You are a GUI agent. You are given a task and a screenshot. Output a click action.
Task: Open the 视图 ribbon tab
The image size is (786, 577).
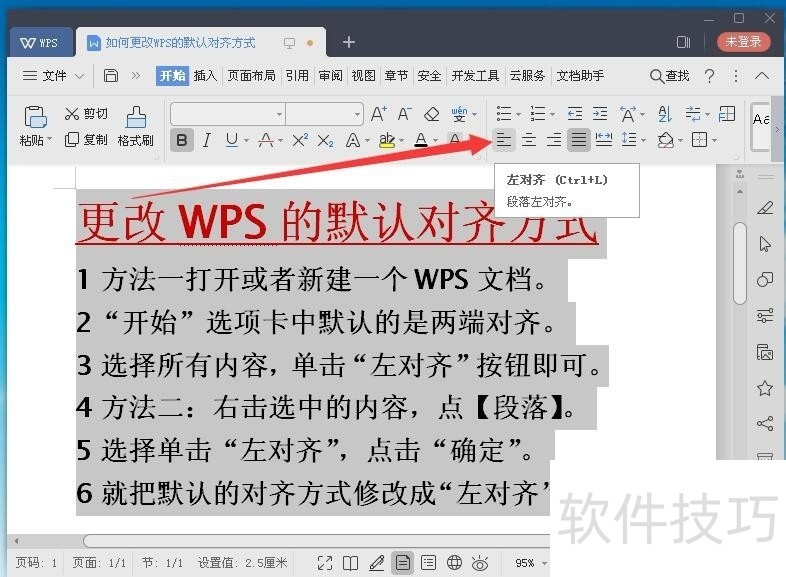coord(363,76)
